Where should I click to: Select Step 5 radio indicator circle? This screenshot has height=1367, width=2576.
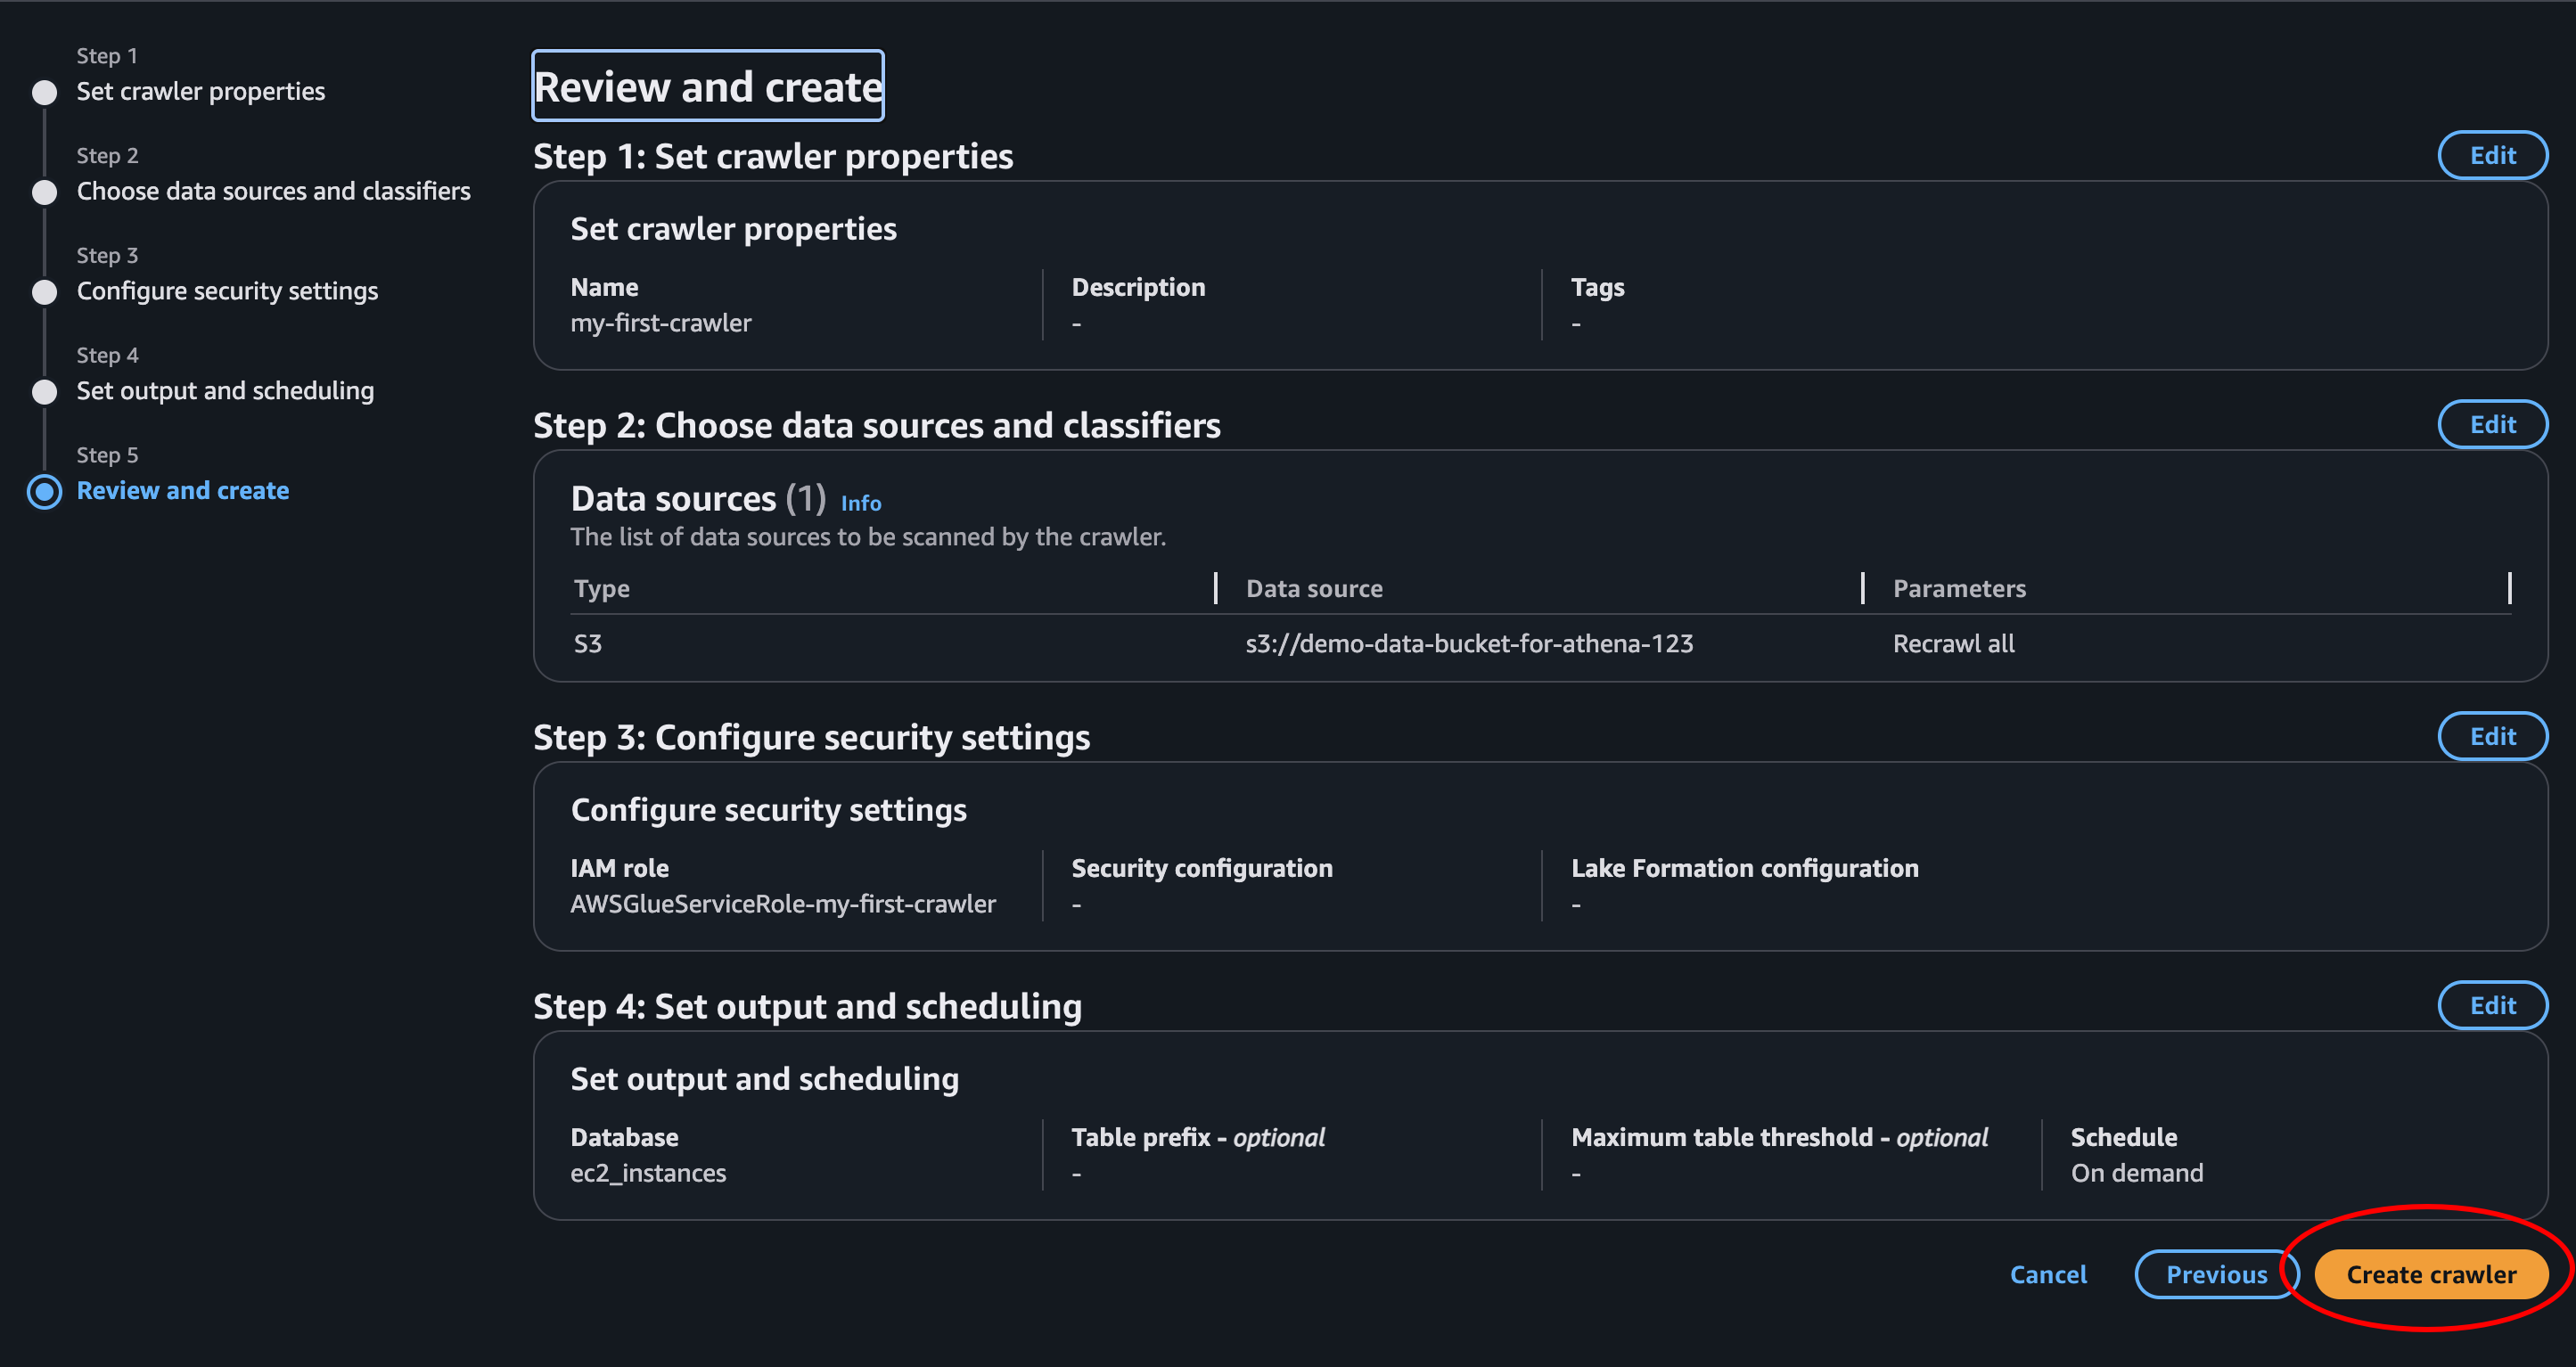point(45,491)
